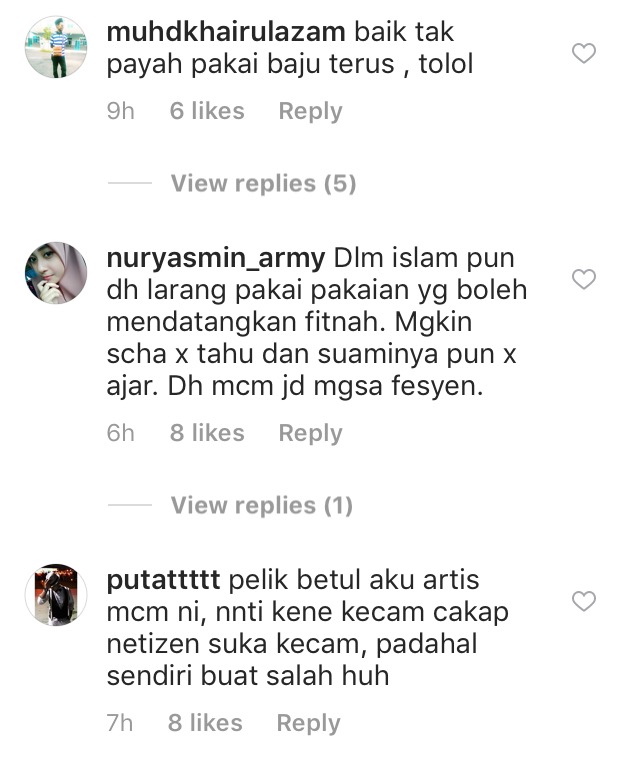Select the 6h comment timestamp
The width and height of the screenshot is (640, 760).
tap(120, 433)
